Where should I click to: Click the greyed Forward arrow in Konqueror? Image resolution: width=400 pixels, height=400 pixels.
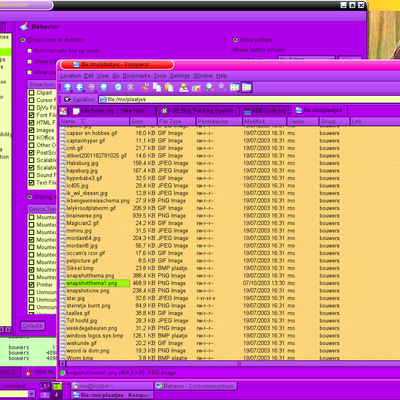[91, 87]
